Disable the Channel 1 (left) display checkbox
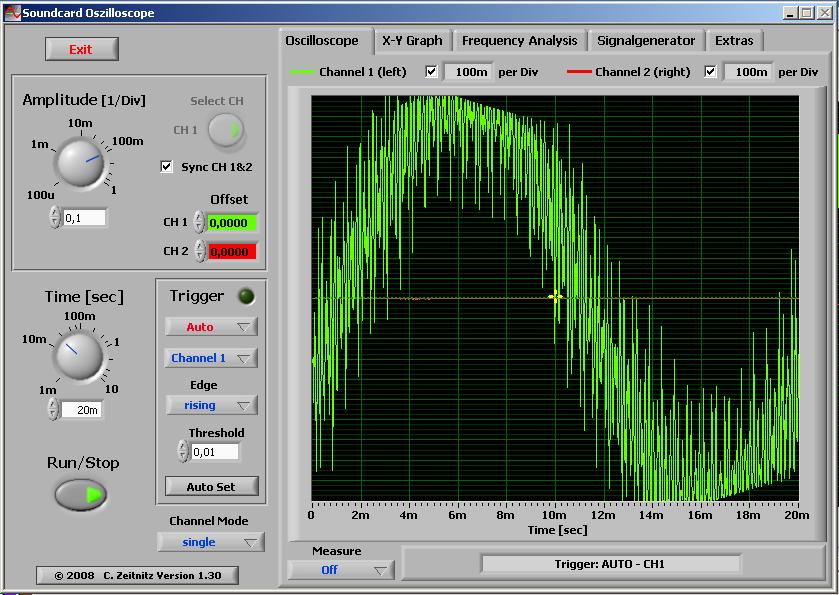 pos(431,71)
